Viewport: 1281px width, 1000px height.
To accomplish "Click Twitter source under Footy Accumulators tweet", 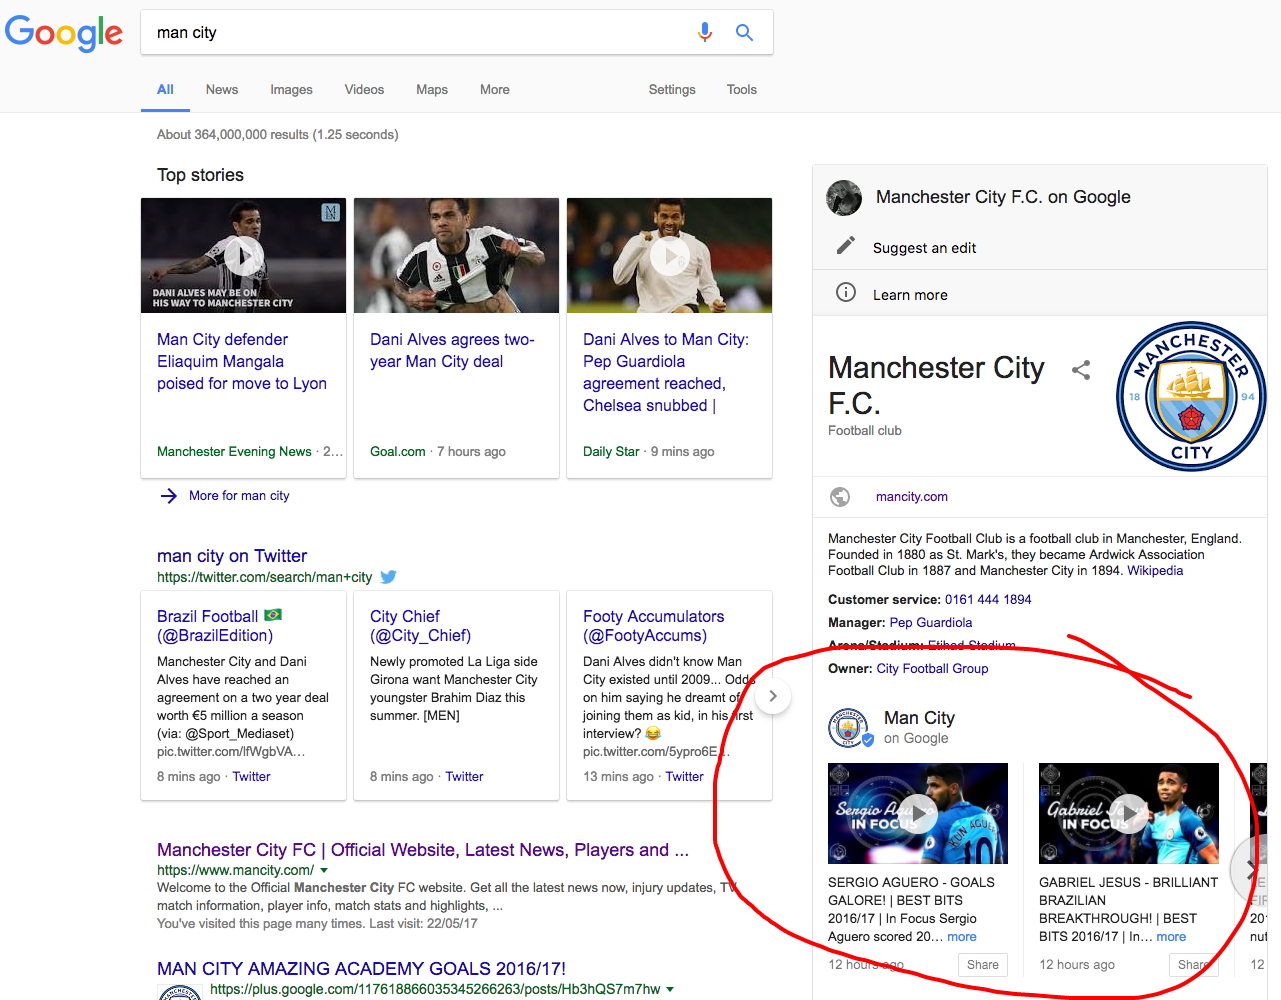I will click(684, 777).
